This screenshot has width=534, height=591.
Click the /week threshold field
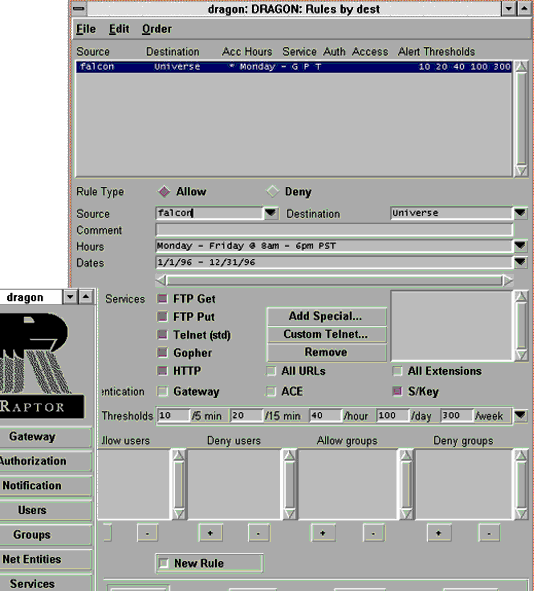pos(456,416)
